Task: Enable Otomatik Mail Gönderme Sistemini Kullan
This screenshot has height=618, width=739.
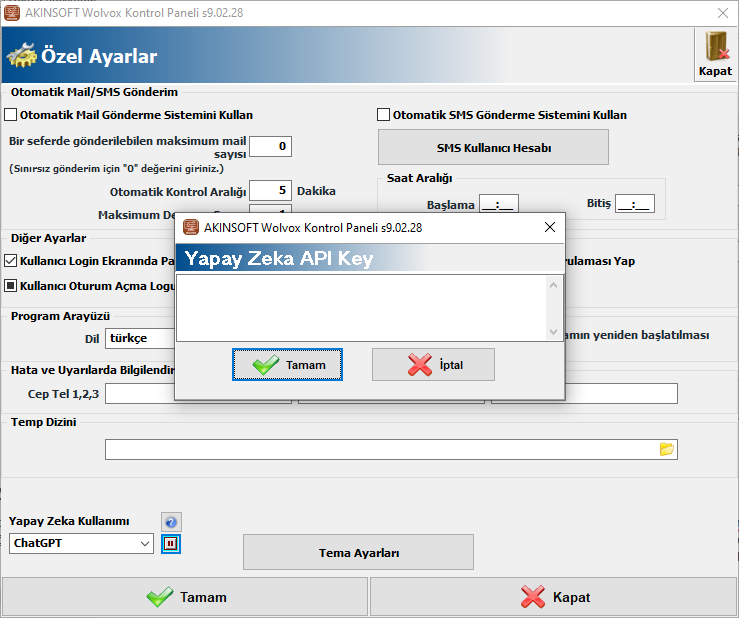Action: (x=10, y=115)
